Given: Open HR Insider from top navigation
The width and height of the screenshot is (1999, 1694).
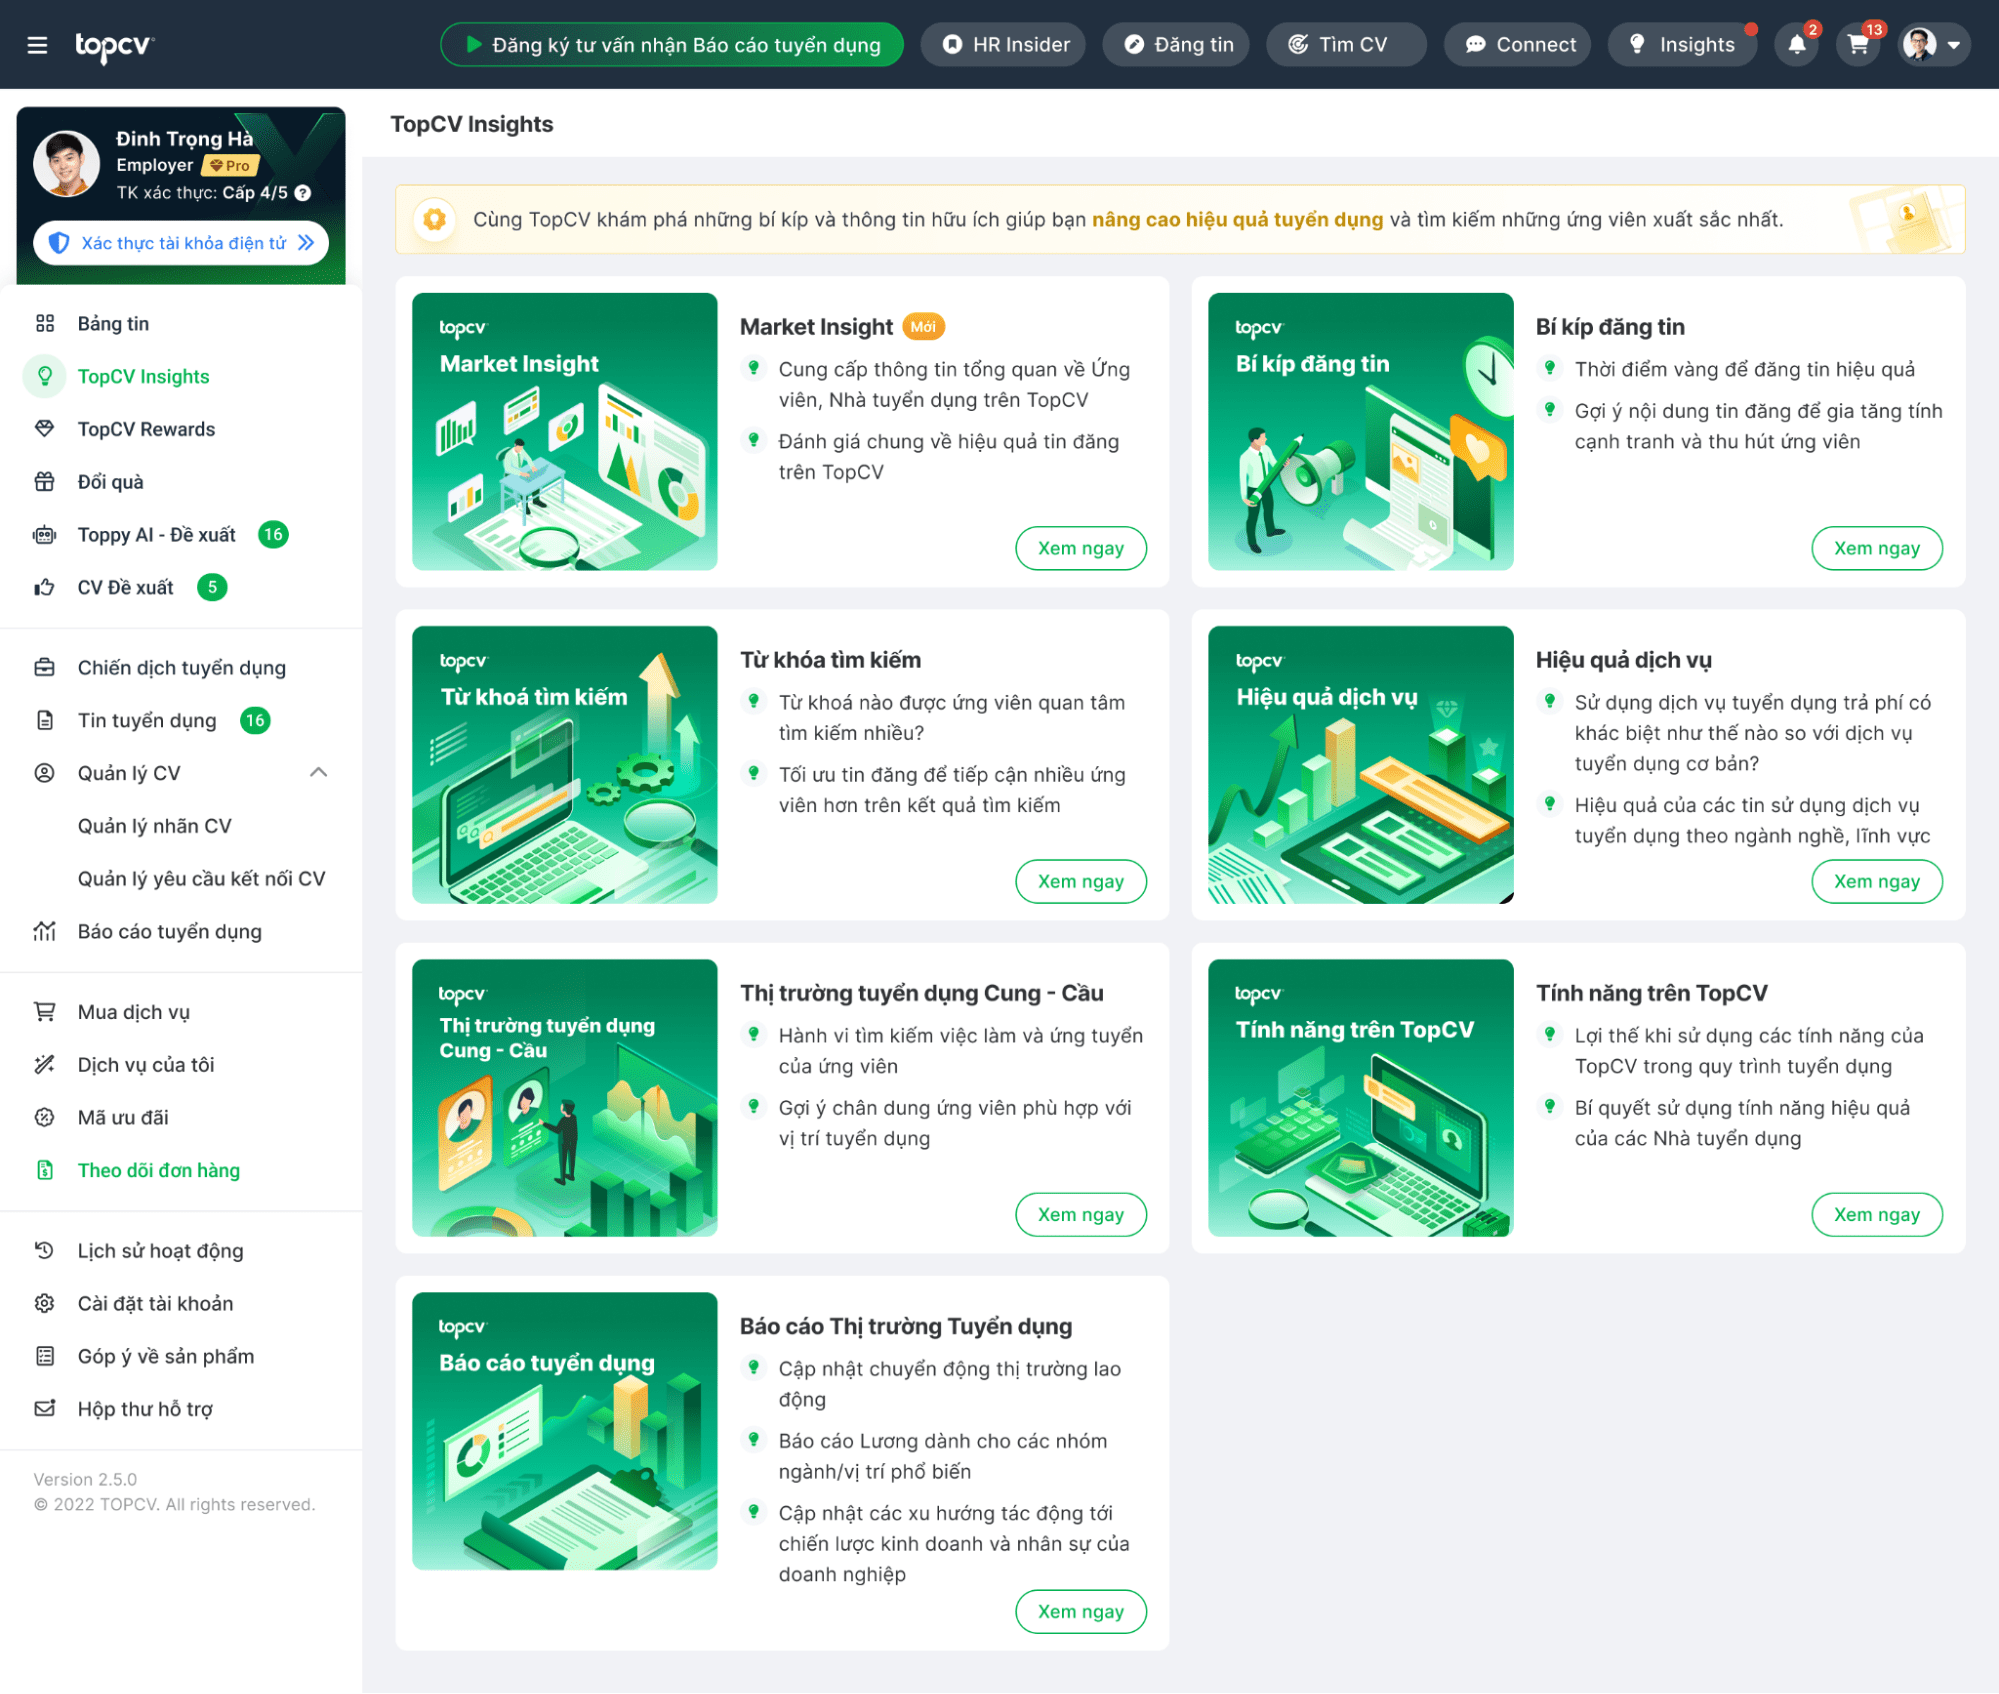Looking at the screenshot, I should (1004, 45).
